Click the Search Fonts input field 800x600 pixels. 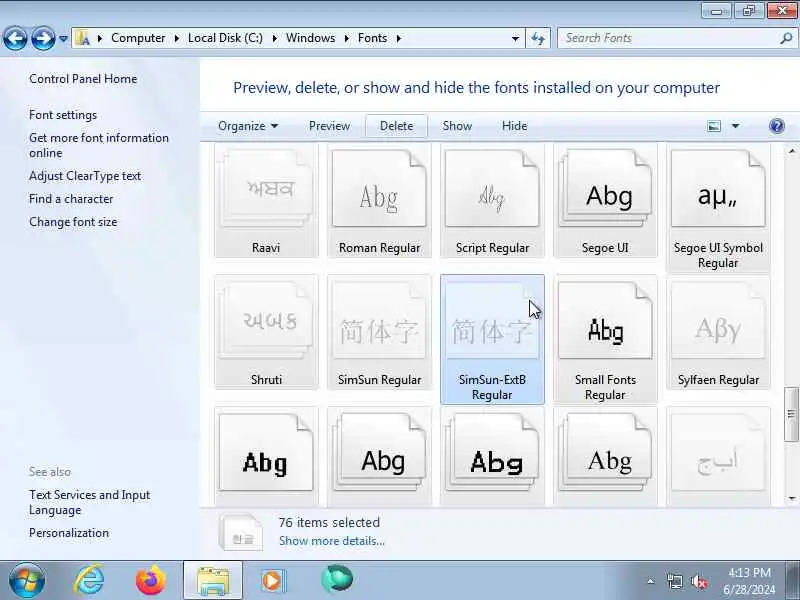pos(668,38)
